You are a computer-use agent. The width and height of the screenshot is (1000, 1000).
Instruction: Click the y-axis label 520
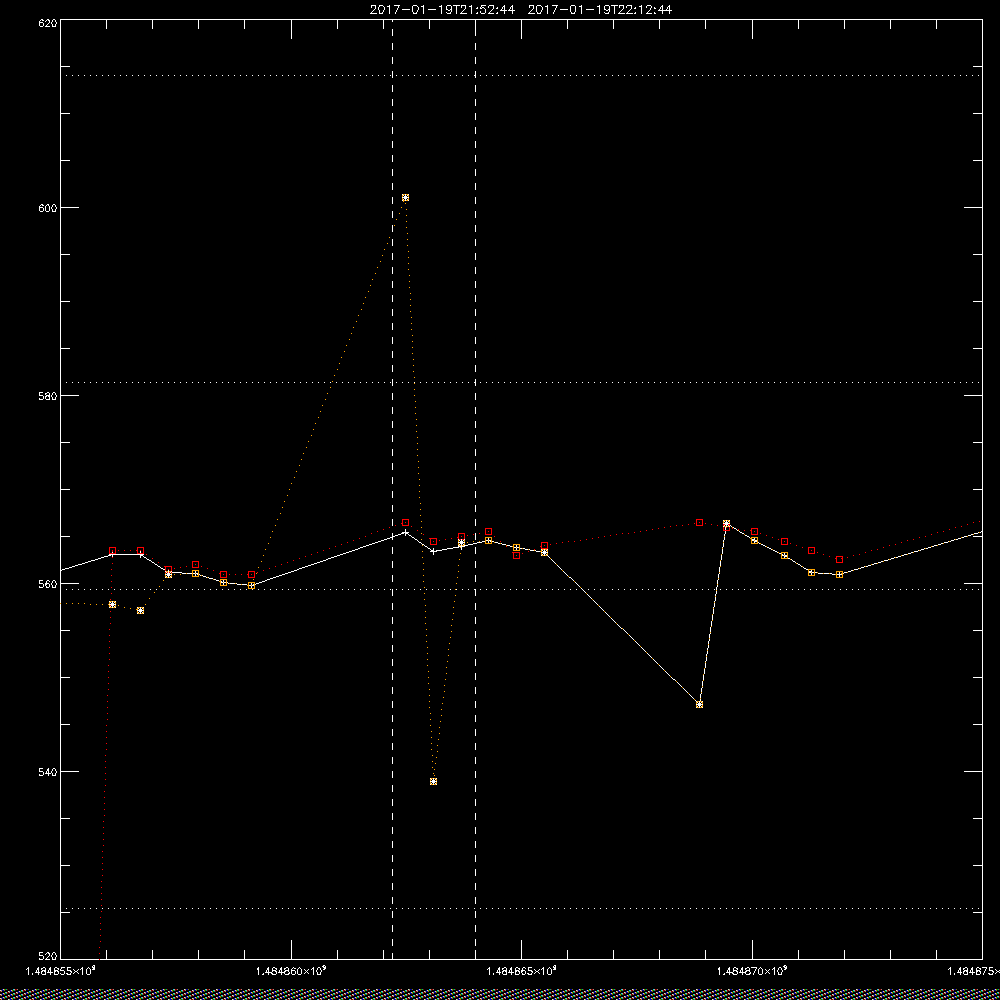[x=48, y=957]
